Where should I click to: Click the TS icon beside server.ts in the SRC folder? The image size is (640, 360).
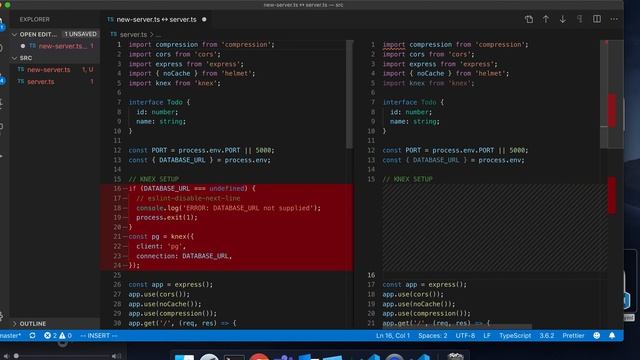tap(21, 81)
